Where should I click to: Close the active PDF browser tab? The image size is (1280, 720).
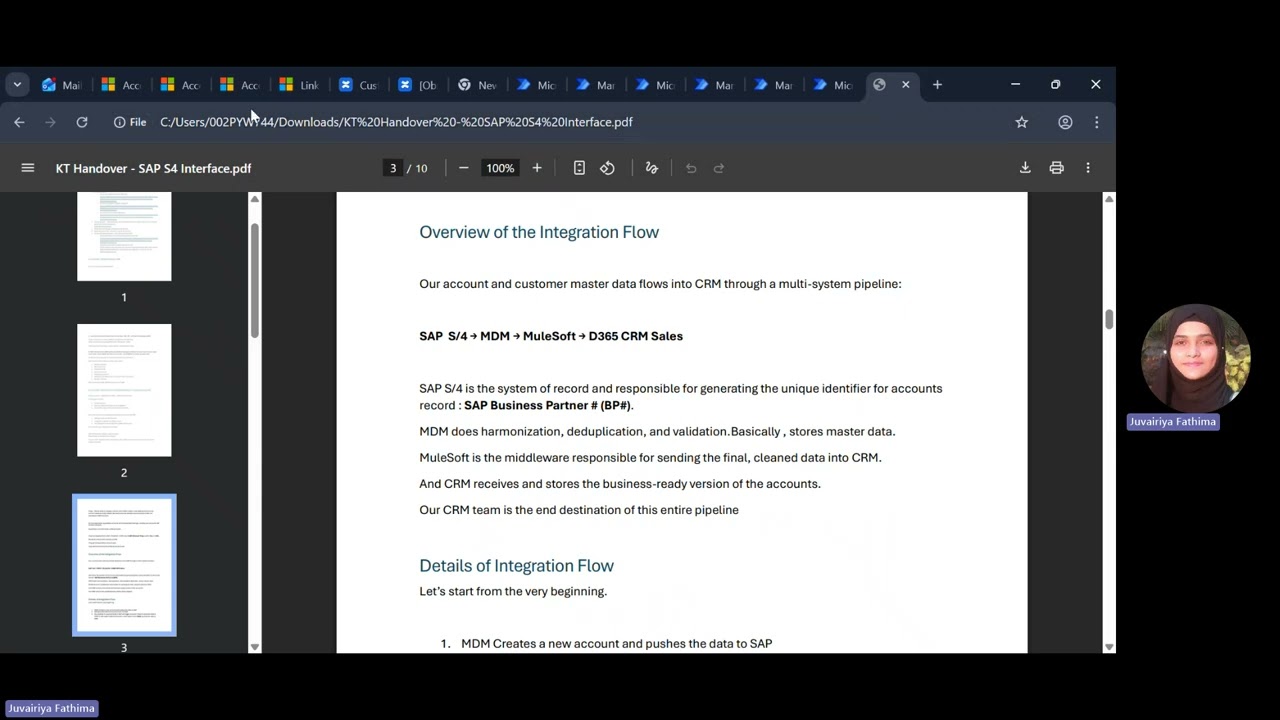pyautogui.click(x=906, y=85)
